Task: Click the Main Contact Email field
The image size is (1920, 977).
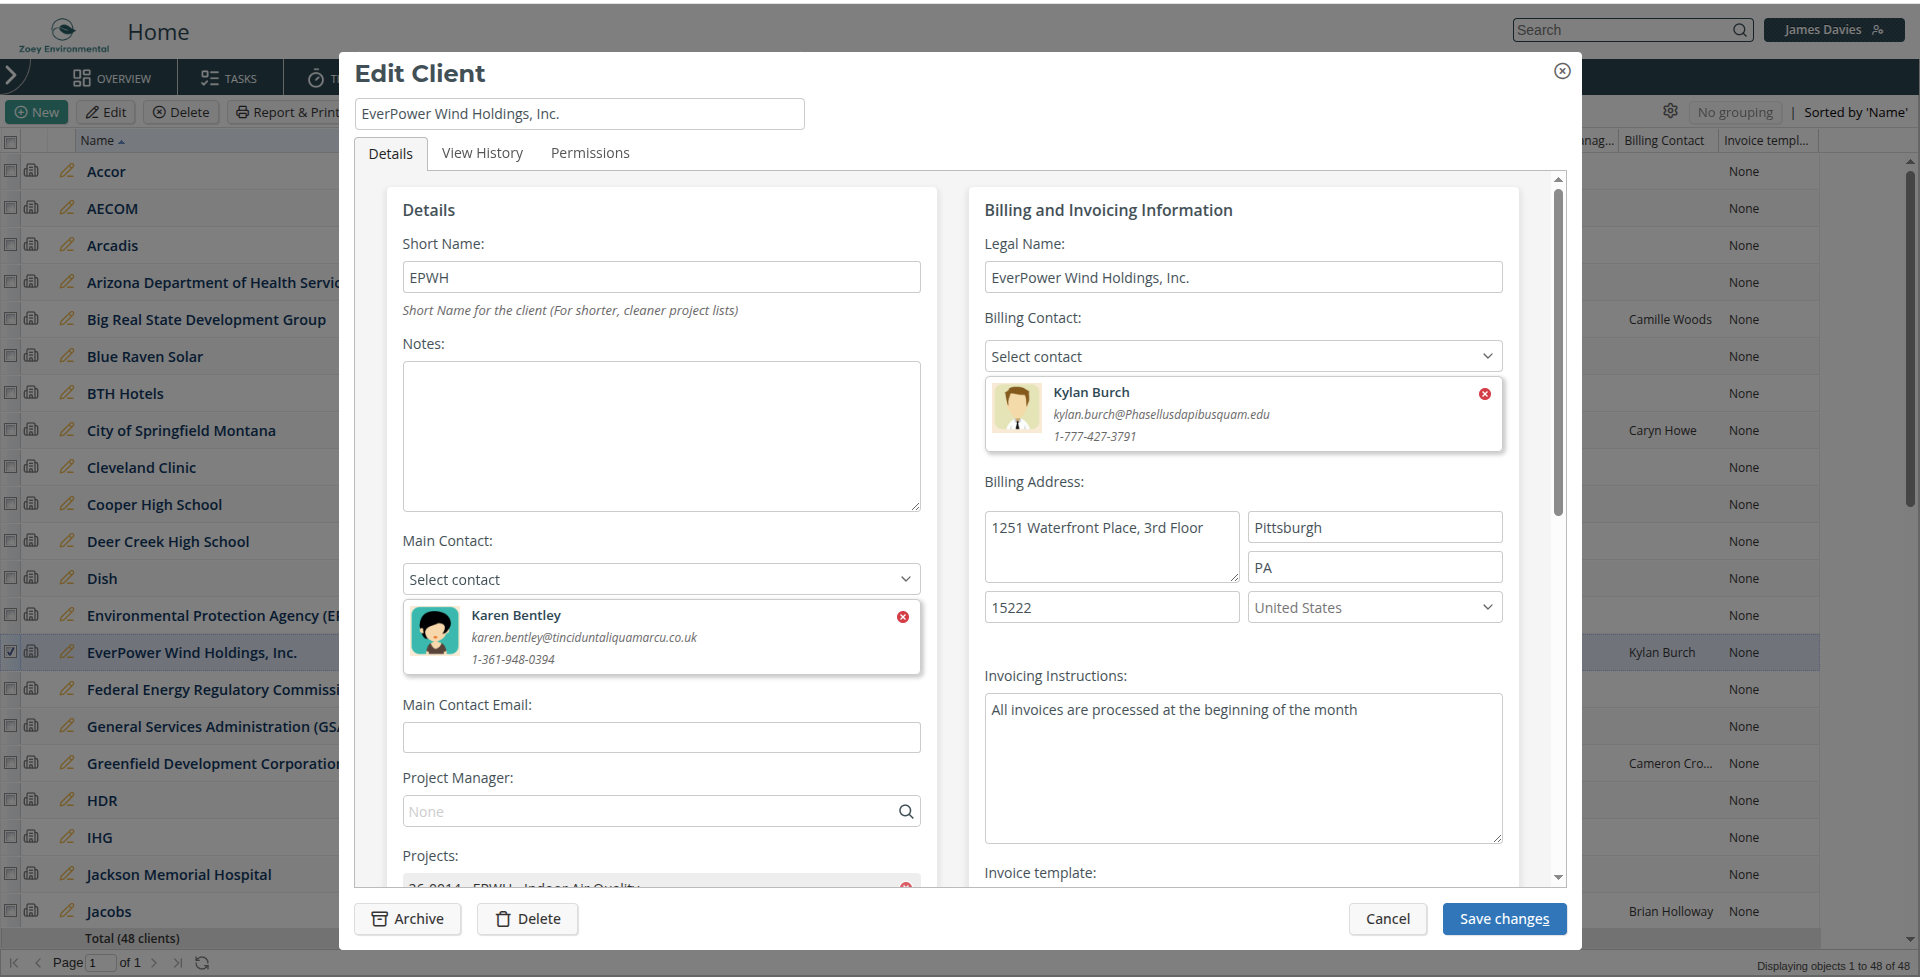Action: [x=661, y=737]
